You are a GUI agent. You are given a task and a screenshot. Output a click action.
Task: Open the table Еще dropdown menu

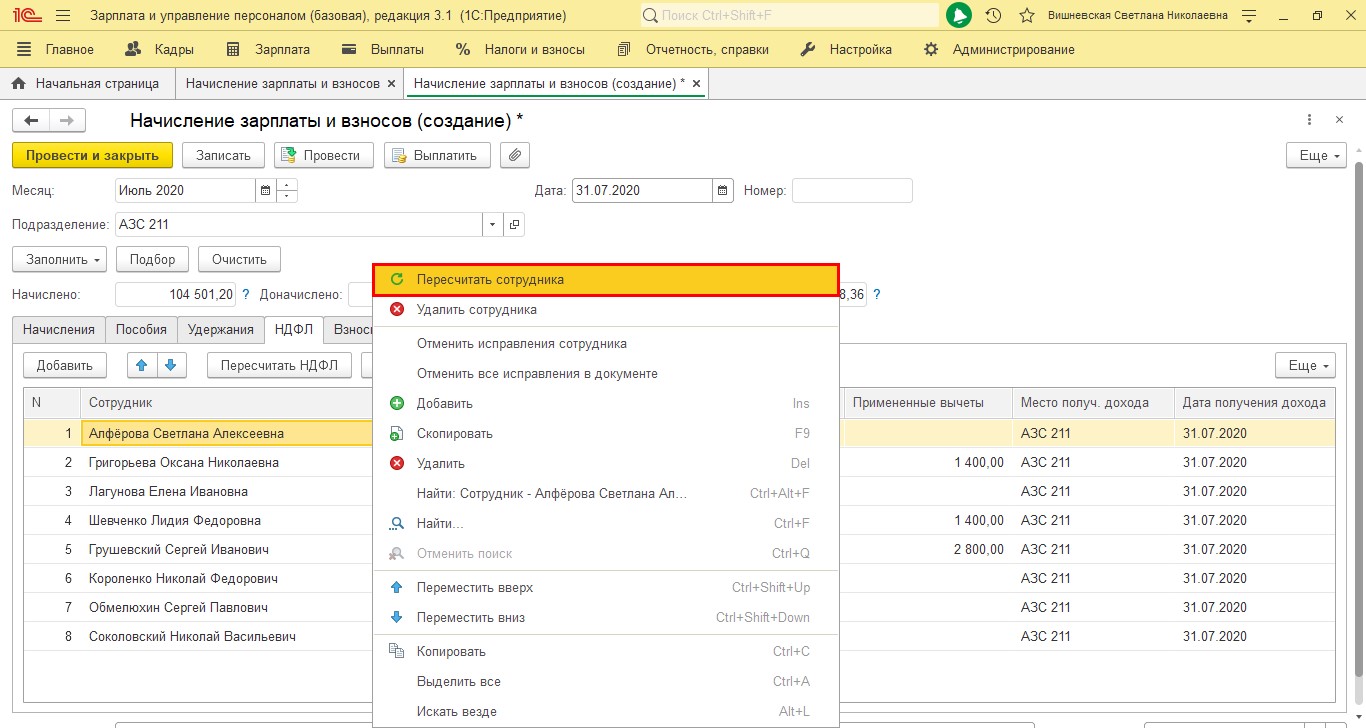(x=1305, y=365)
